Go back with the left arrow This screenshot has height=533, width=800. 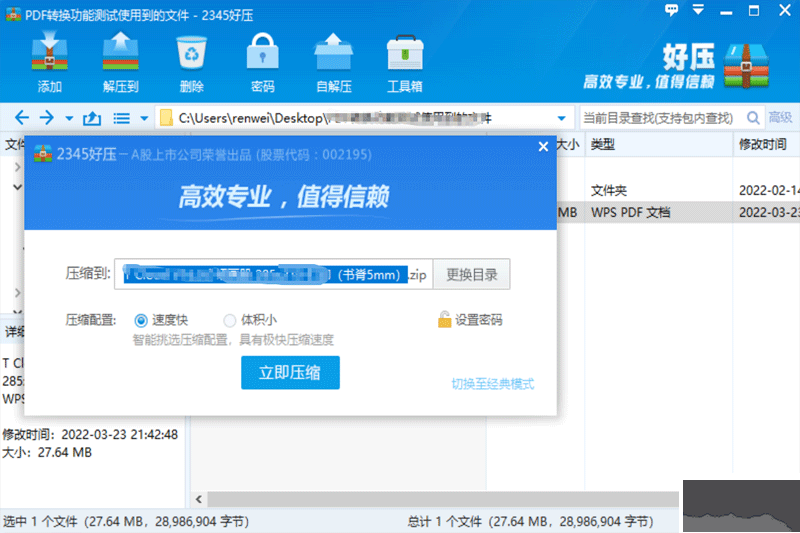point(21,118)
